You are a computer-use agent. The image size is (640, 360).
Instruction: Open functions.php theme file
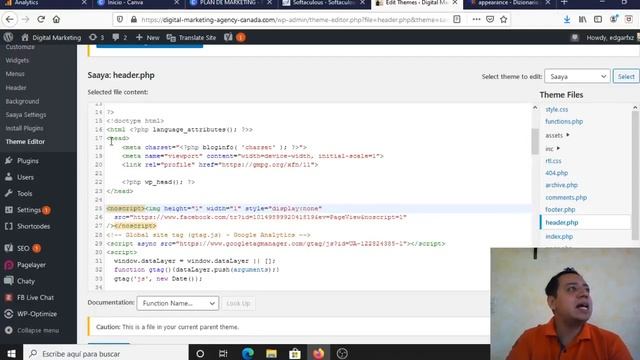pos(564,122)
